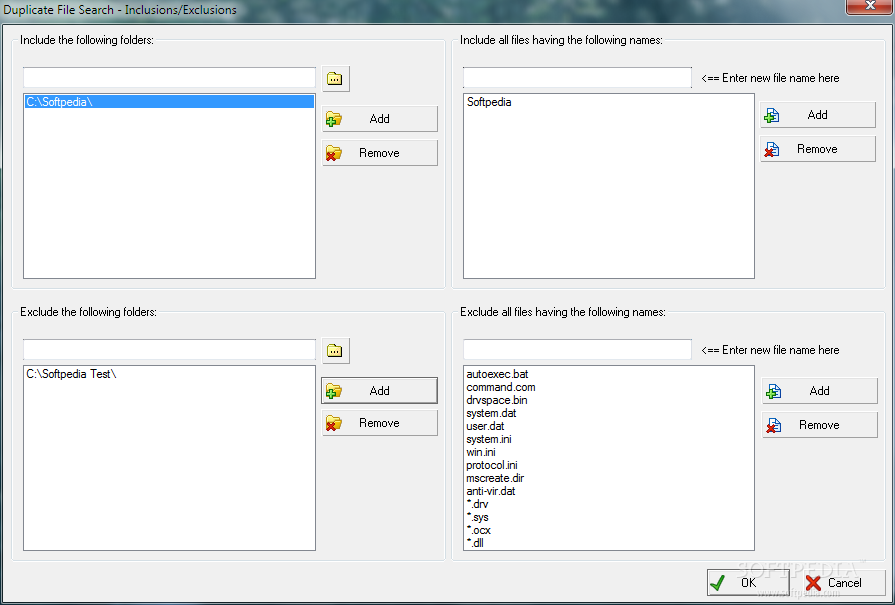This screenshot has width=895, height=605.
Task: Remove folder from the include folders list
Action: click(x=380, y=153)
